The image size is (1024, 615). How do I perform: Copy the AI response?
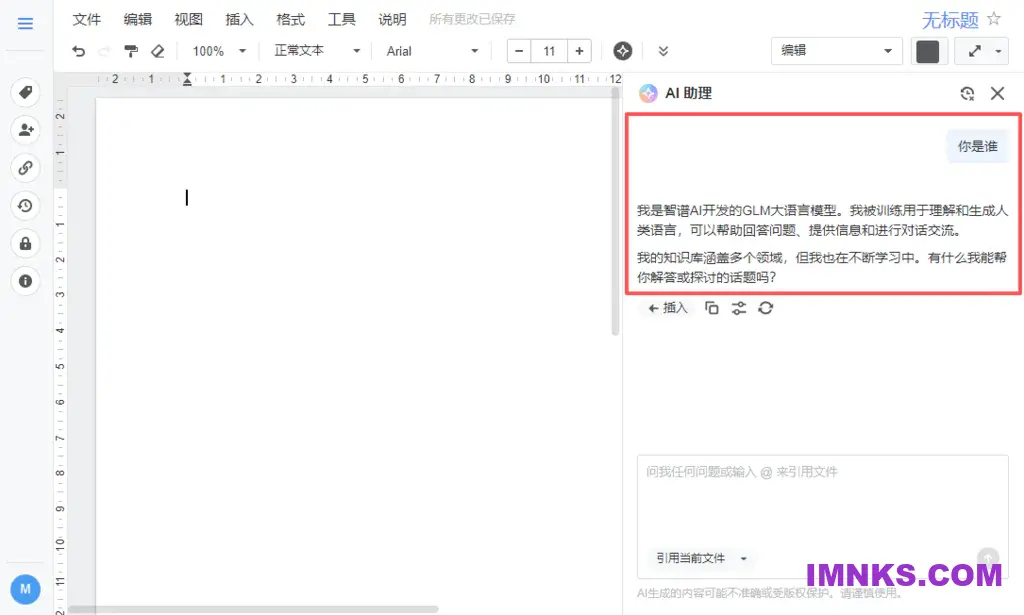pos(710,308)
